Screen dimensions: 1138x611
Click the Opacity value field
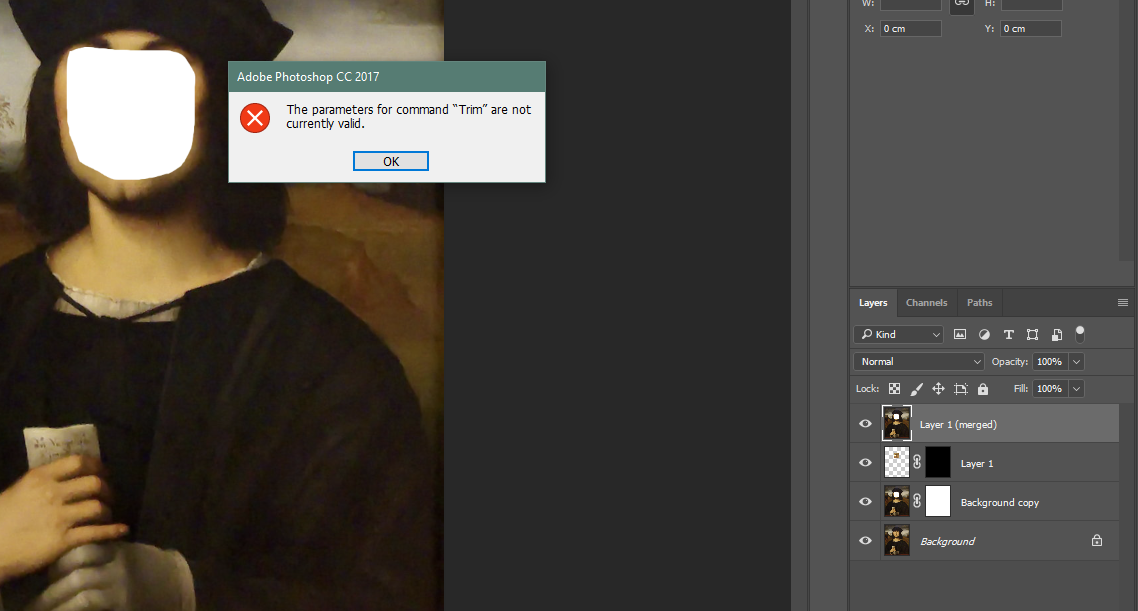click(x=1049, y=361)
